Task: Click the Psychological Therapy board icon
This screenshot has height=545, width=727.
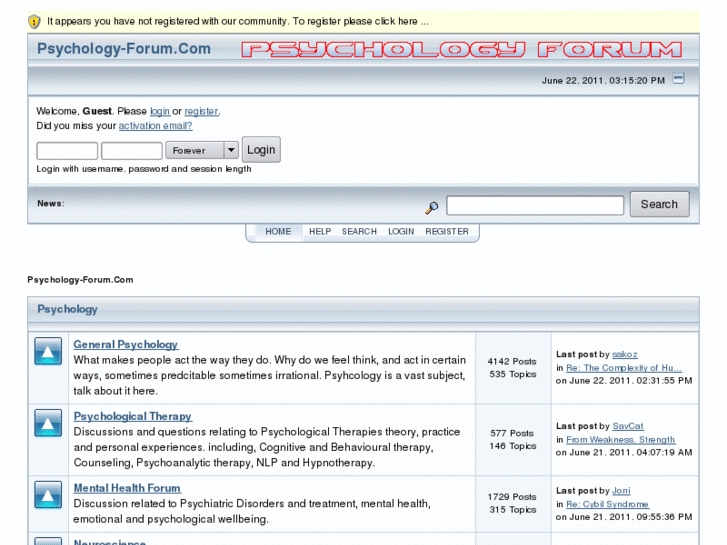Action: [48, 423]
